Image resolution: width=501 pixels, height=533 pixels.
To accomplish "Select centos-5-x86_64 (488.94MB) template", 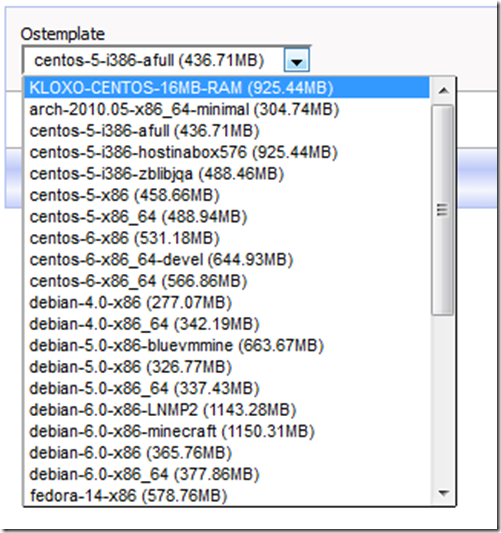I will point(227,217).
